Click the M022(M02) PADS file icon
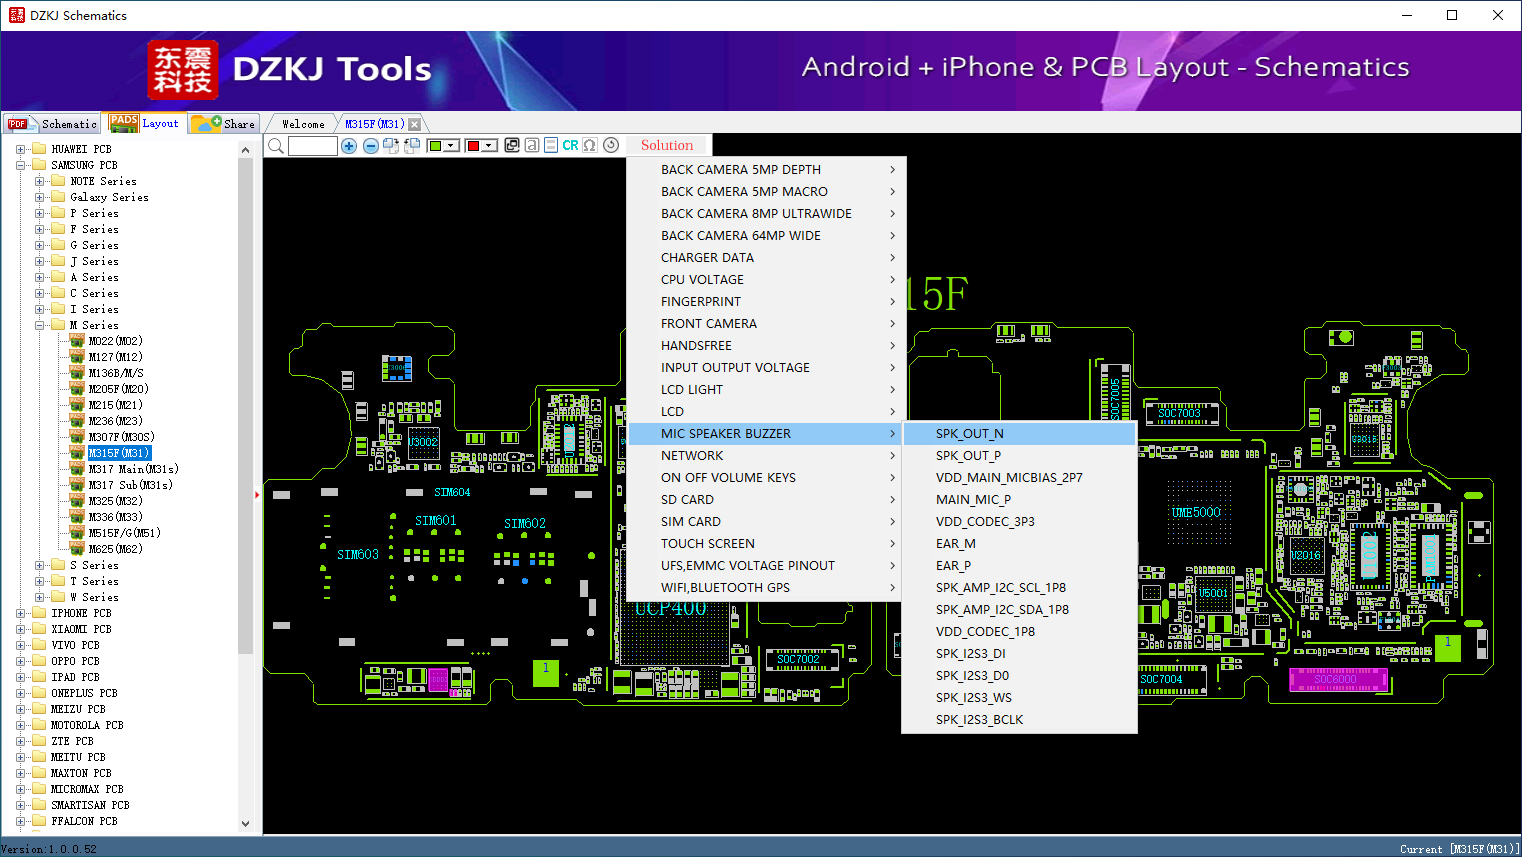The height and width of the screenshot is (857, 1522). [x=77, y=341]
